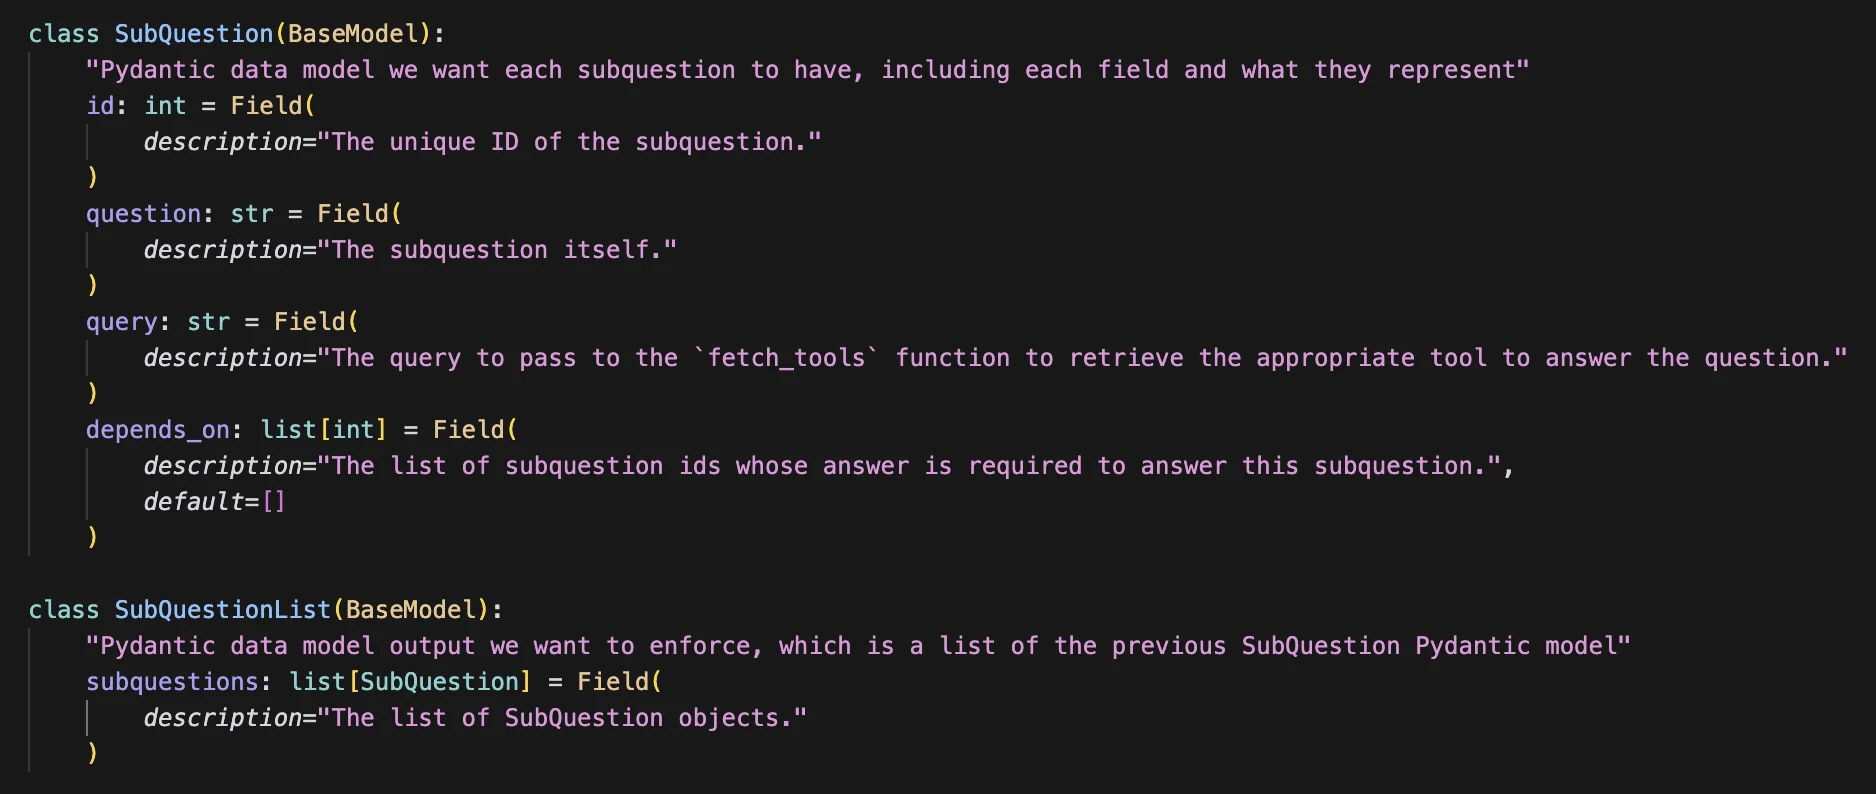Click the depends_on field name
Viewport: 1876px width, 794px height.
click(158, 430)
